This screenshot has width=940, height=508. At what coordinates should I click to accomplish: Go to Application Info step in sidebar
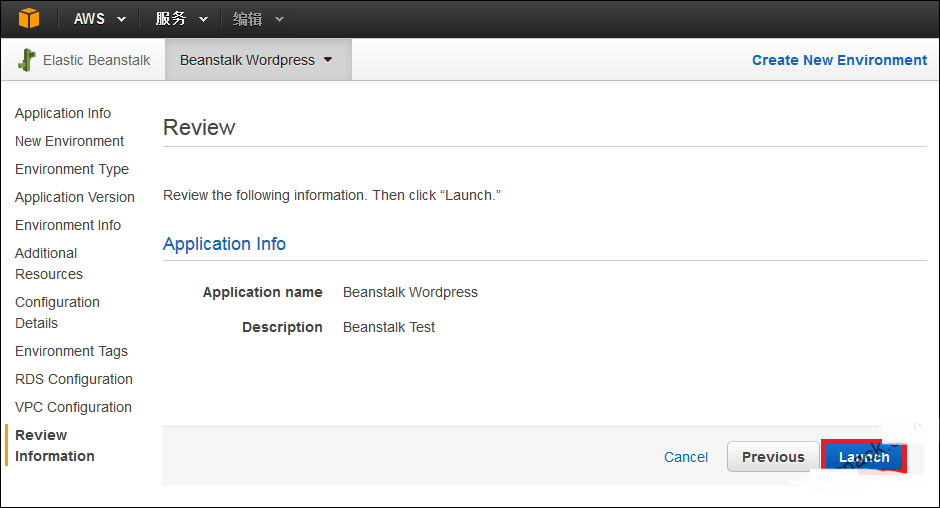[x=63, y=113]
